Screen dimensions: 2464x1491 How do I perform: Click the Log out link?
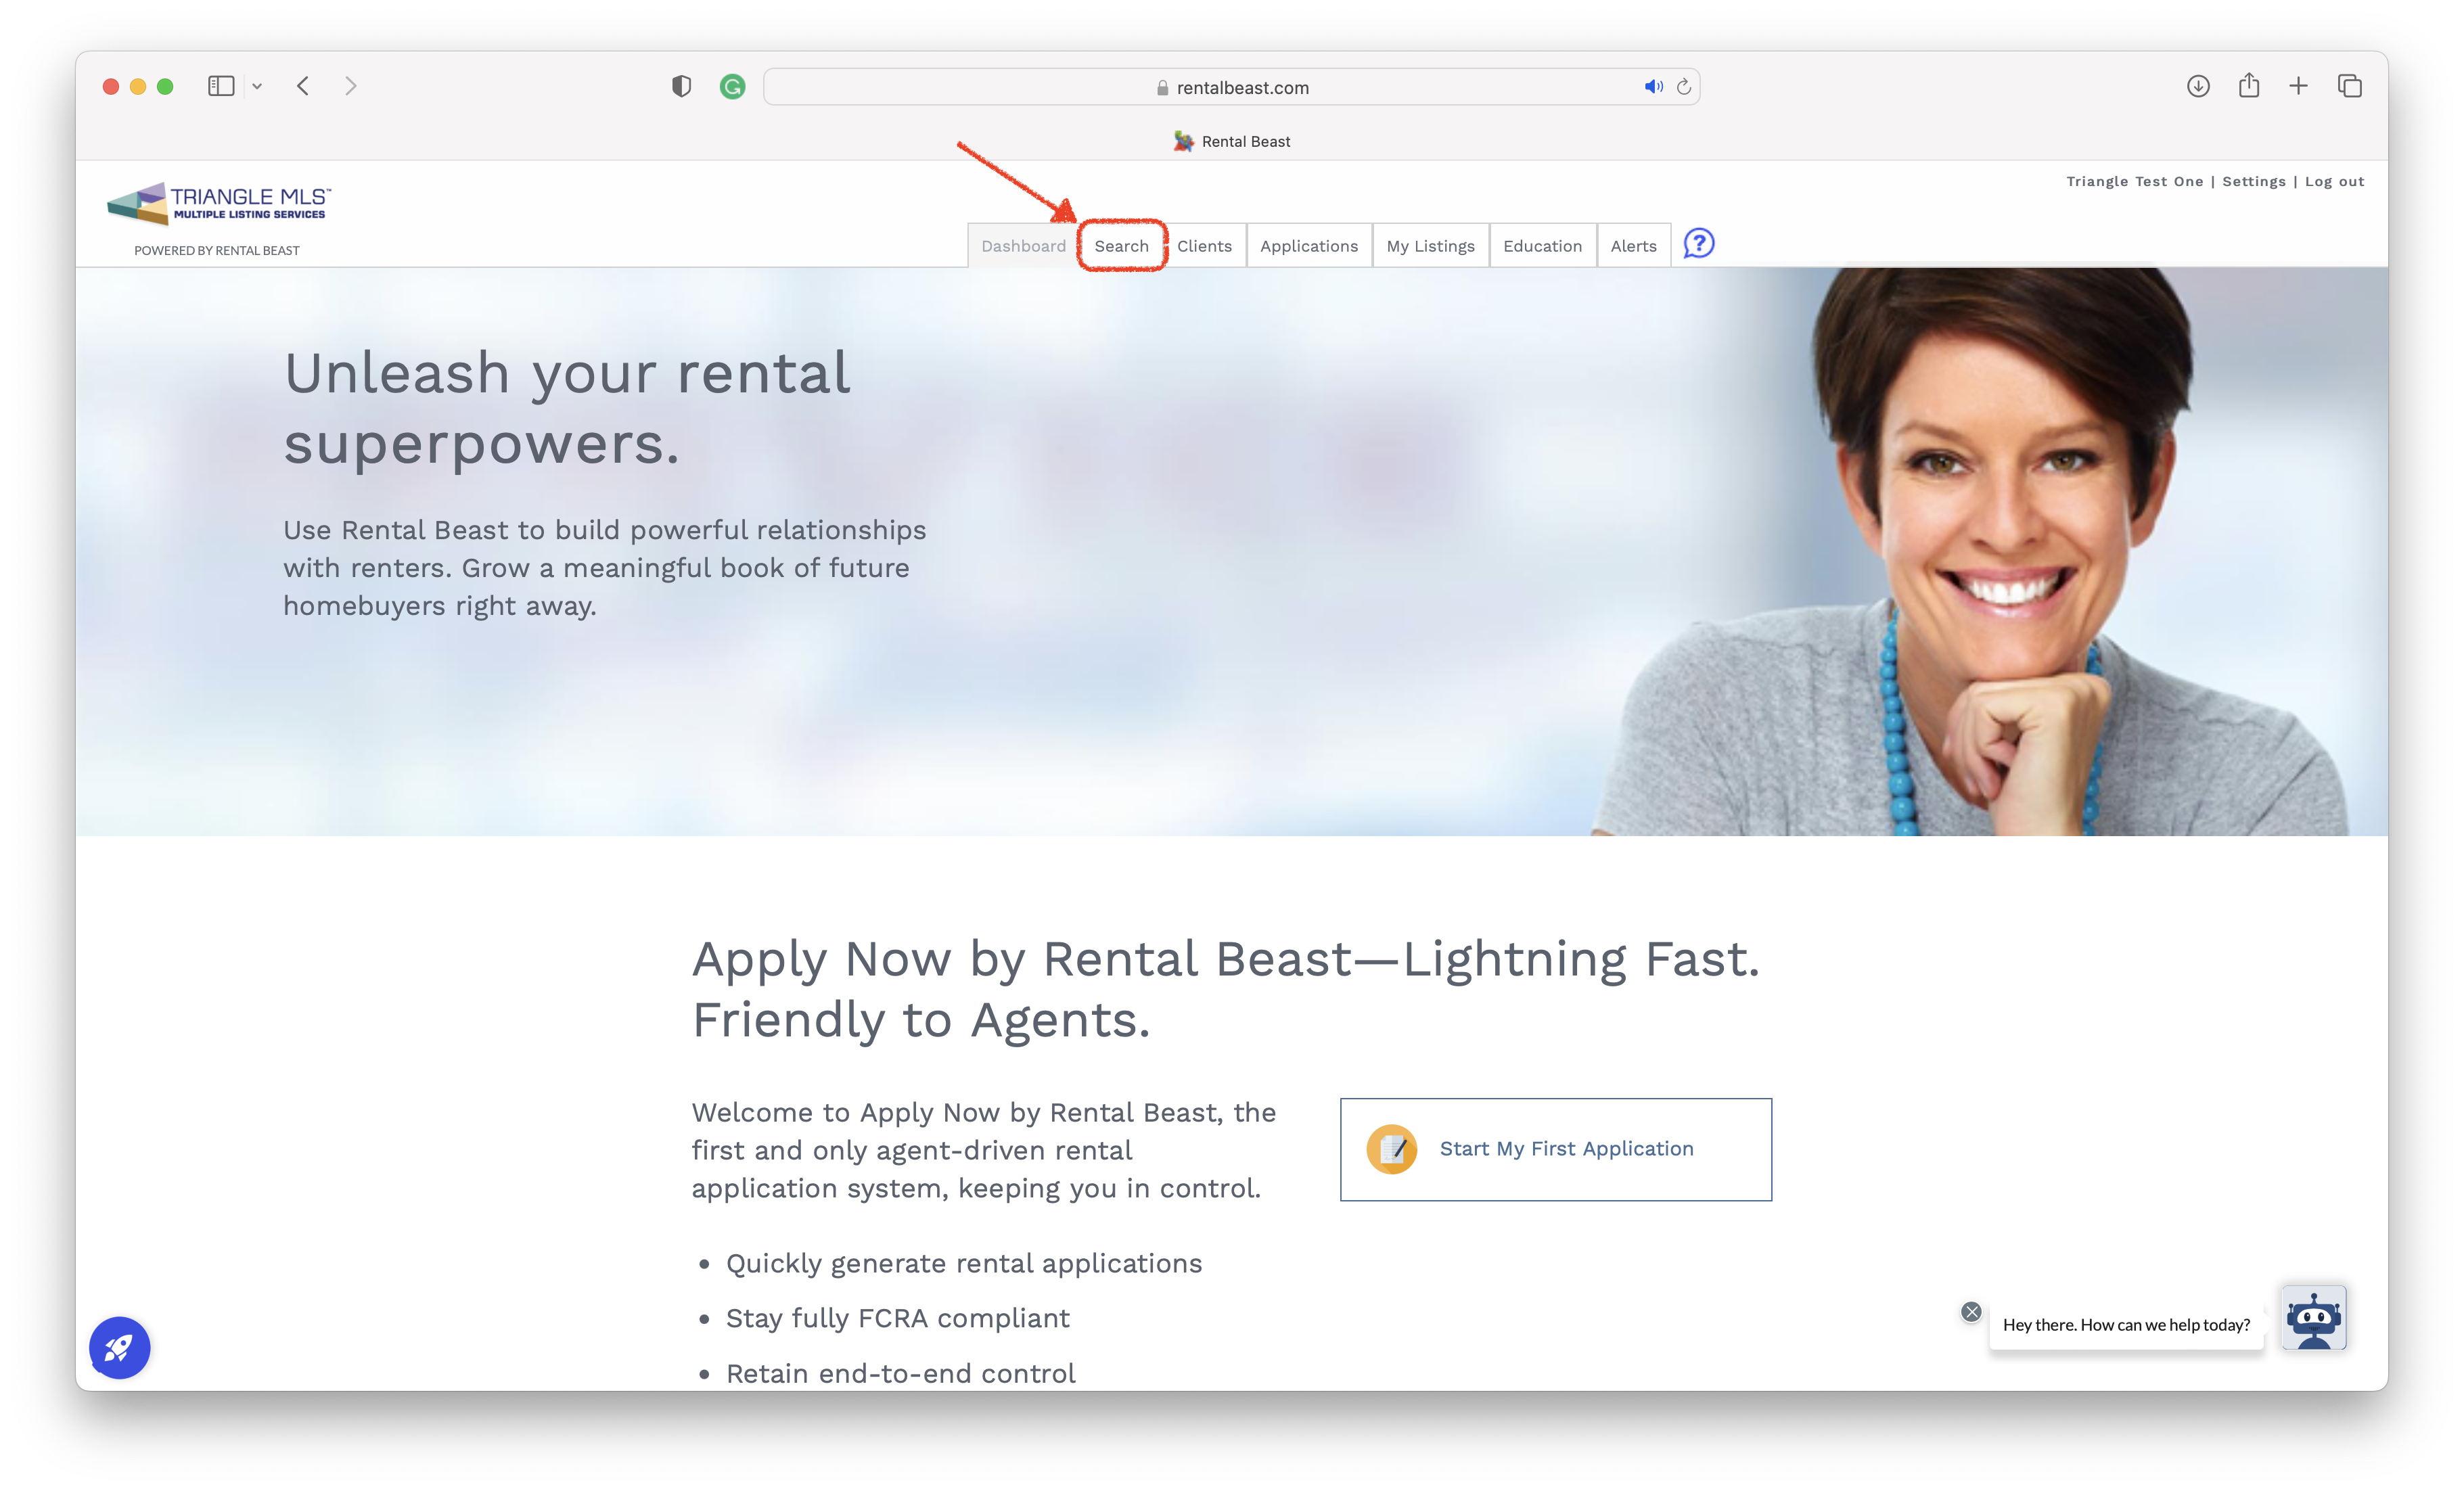(2334, 181)
